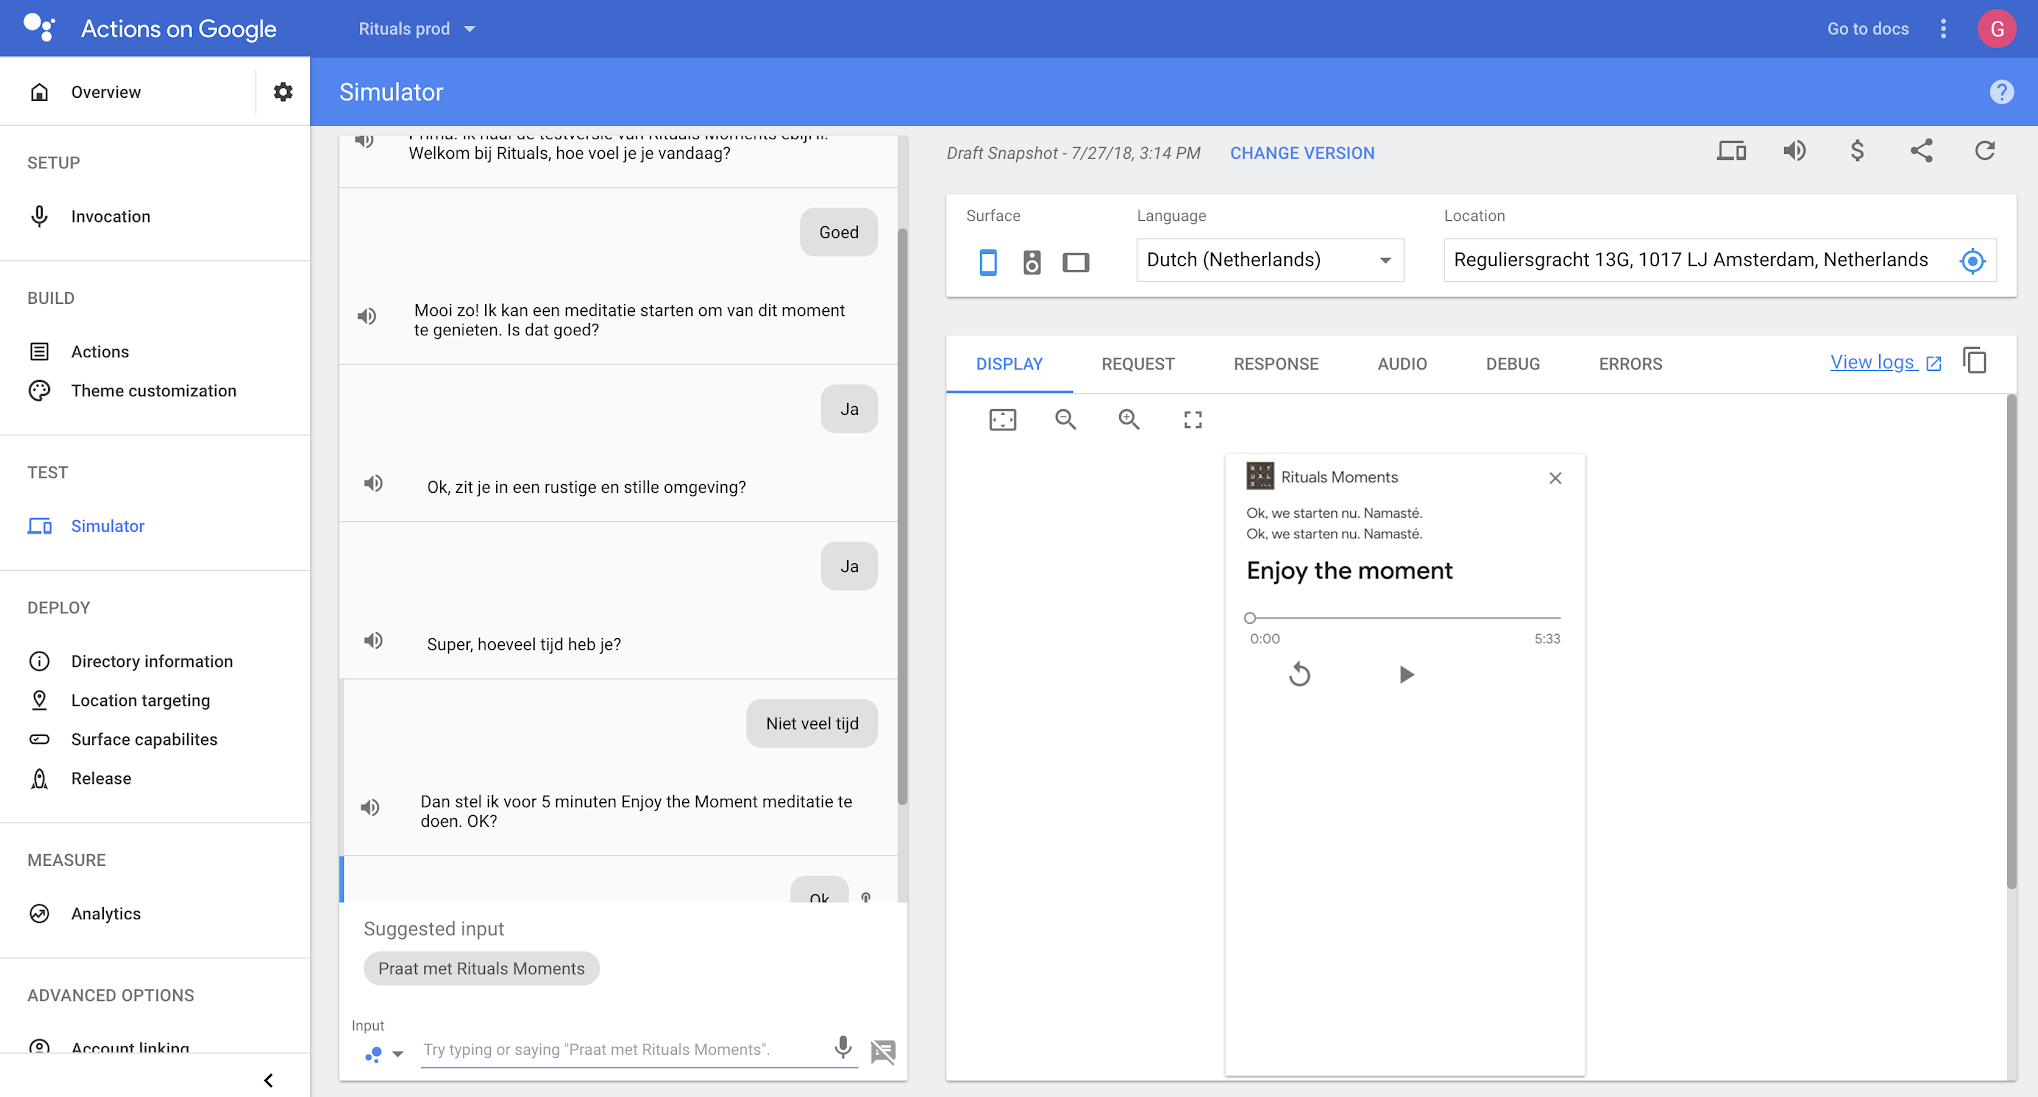Click the copy to clipboard icon

pyautogui.click(x=1975, y=360)
